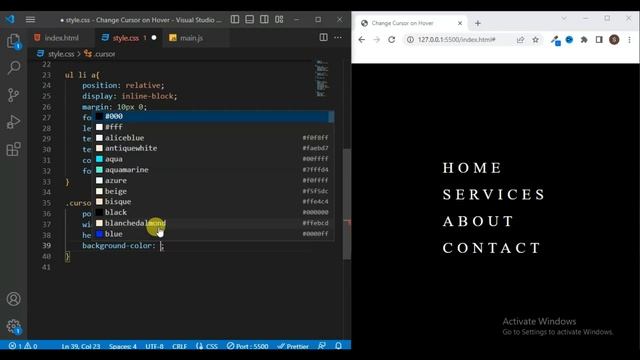Toggle the bottom panel layout icon
Screen dimensions: 640x360
[249, 20]
